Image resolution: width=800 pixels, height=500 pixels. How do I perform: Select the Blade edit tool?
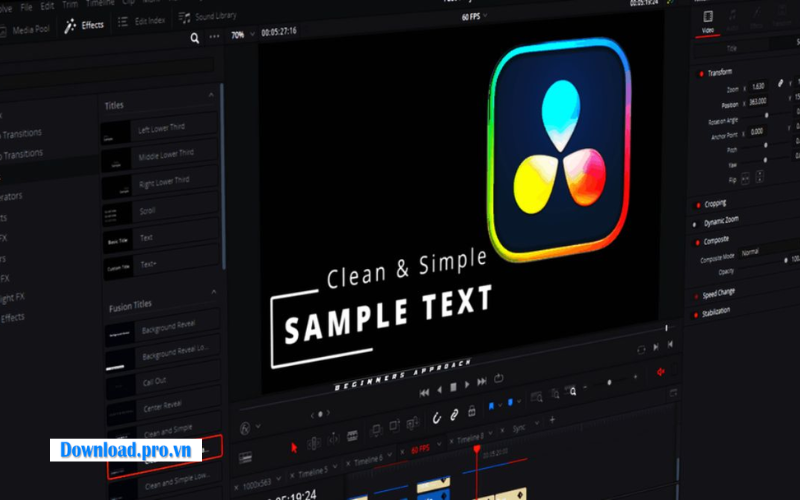353,435
